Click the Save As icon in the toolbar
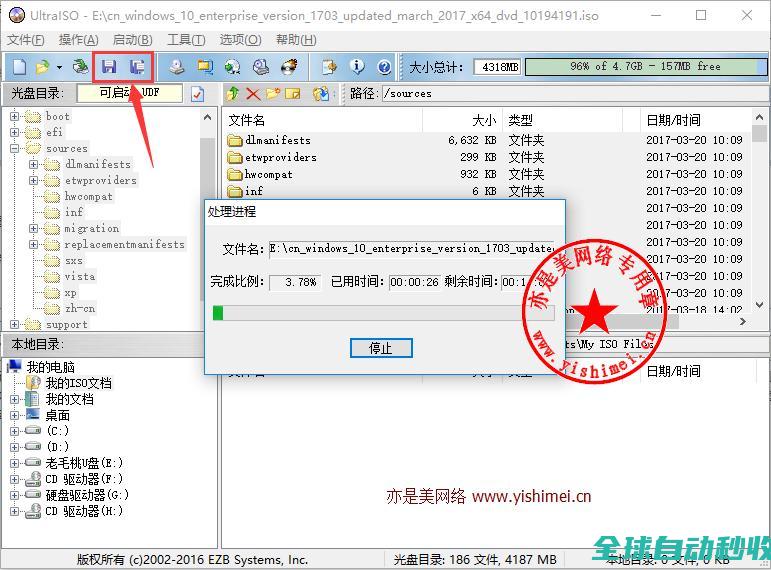Image resolution: width=771 pixels, height=570 pixels. point(138,67)
